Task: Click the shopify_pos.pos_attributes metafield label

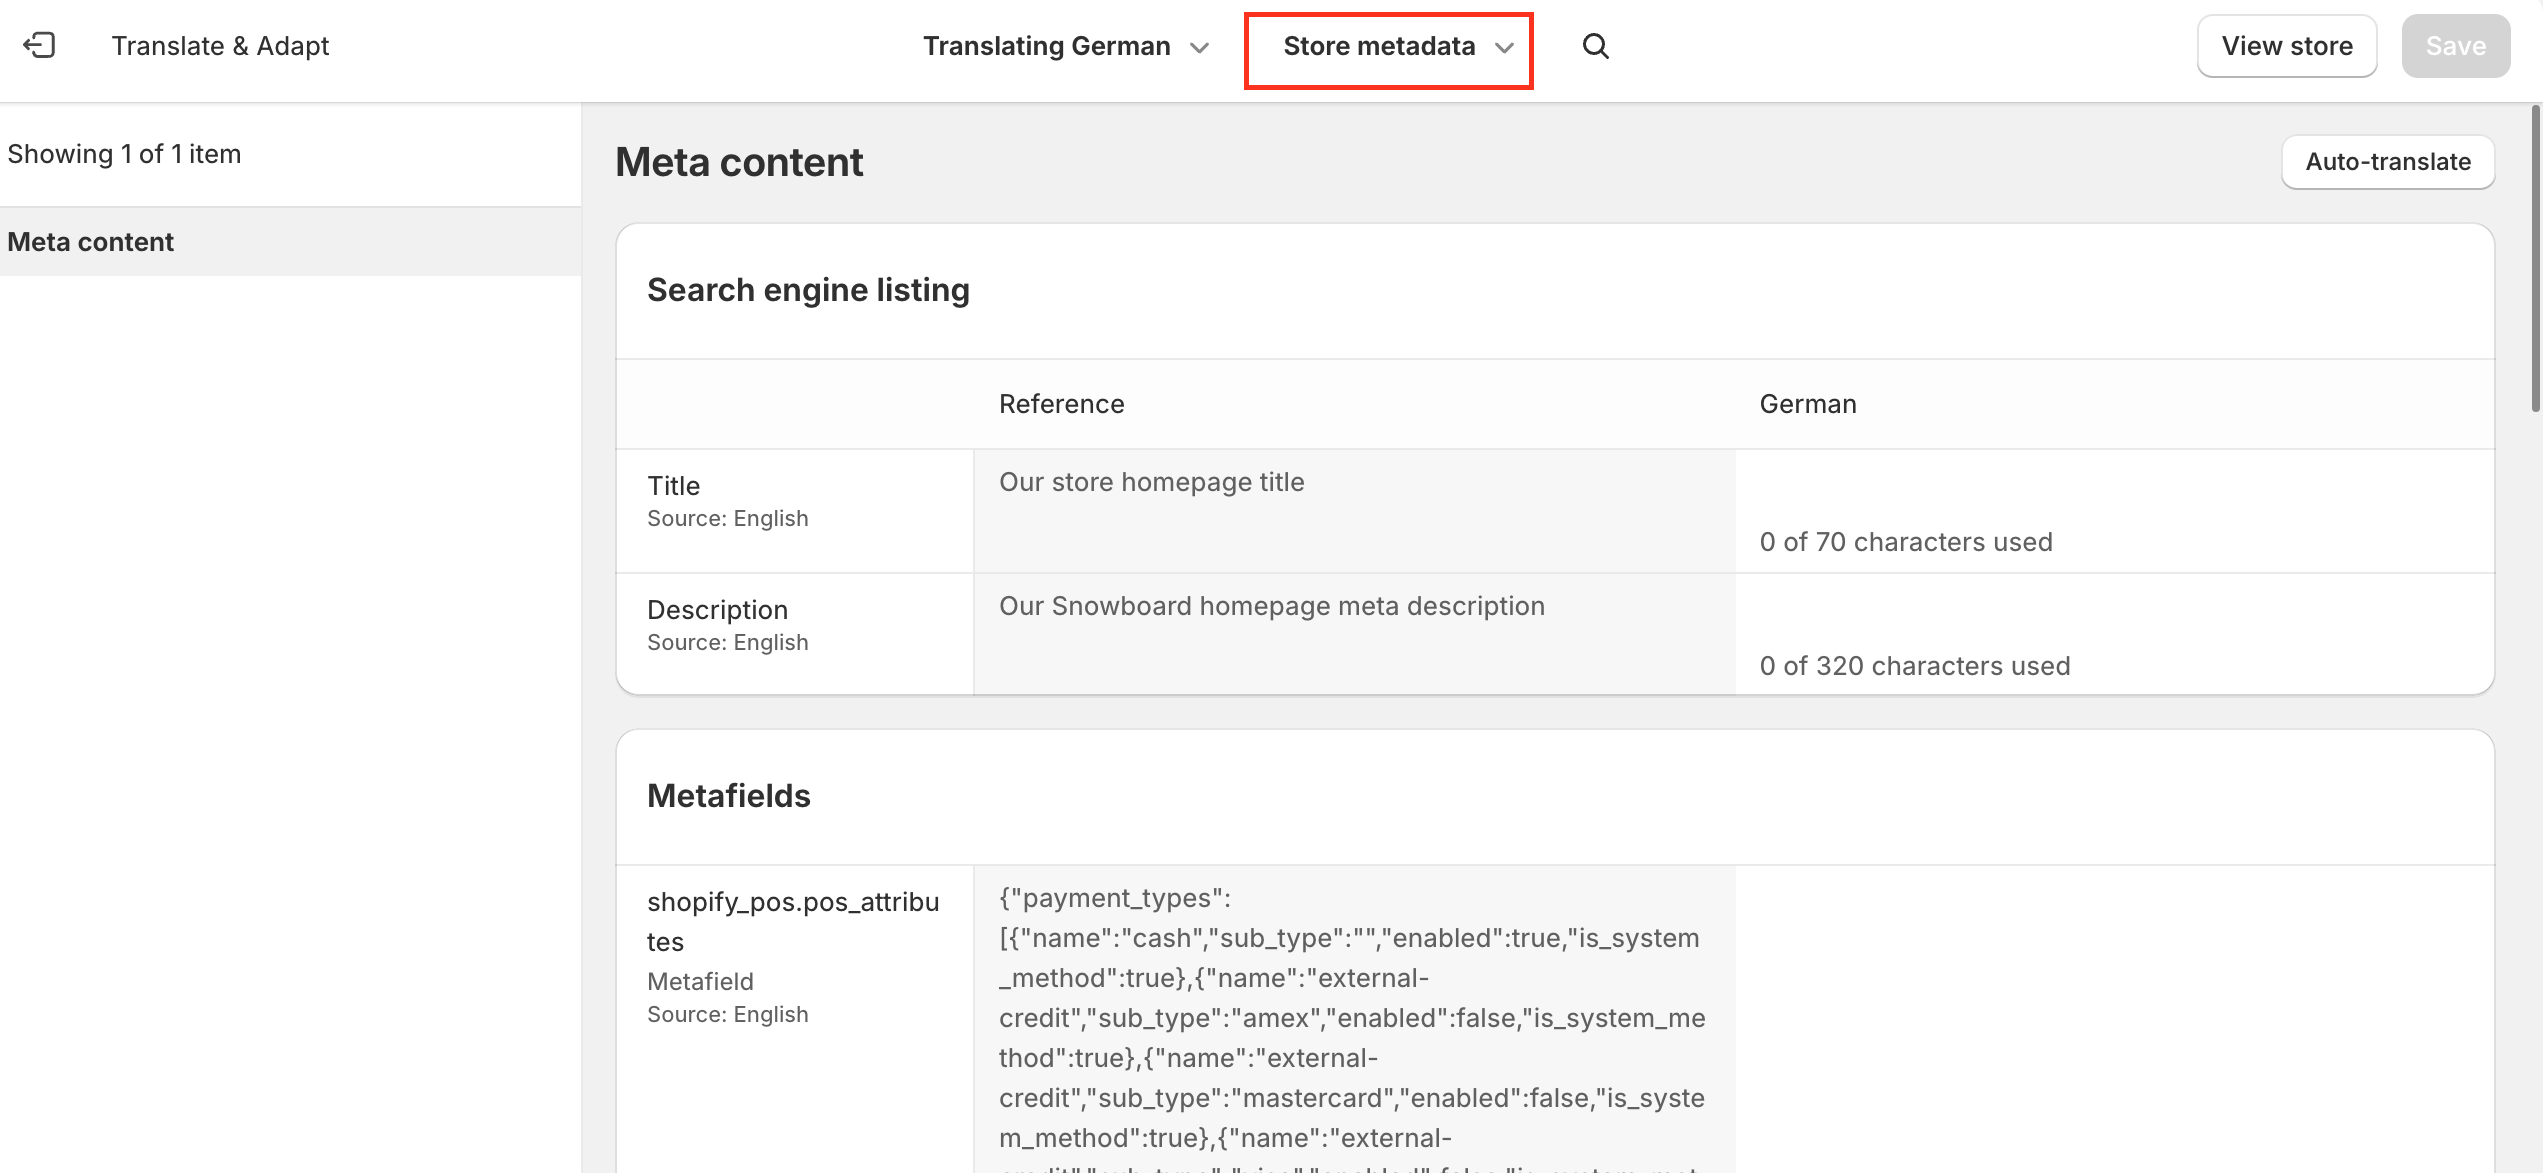Action: click(793, 921)
